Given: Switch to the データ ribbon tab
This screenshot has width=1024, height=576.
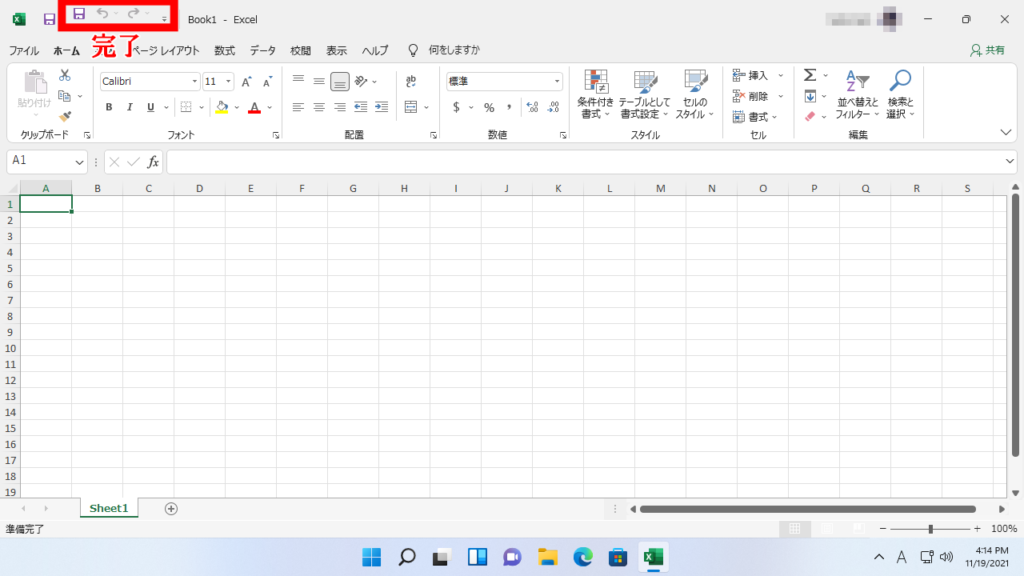Looking at the screenshot, I should coord(263,50).
